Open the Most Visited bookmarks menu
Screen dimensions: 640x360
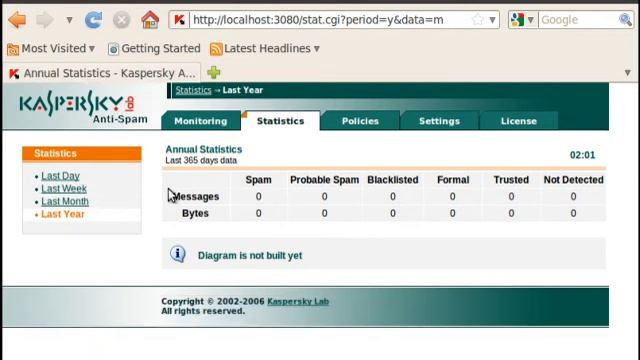coord(51,49)
